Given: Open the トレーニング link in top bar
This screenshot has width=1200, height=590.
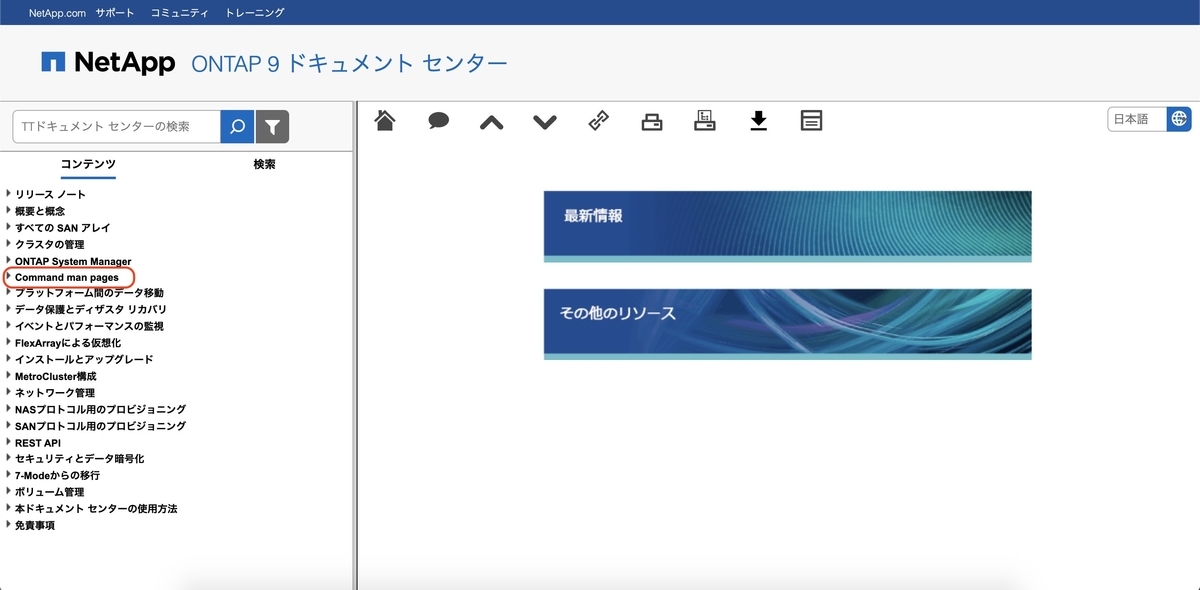Looking at the screenshot, I should point(254,13).
